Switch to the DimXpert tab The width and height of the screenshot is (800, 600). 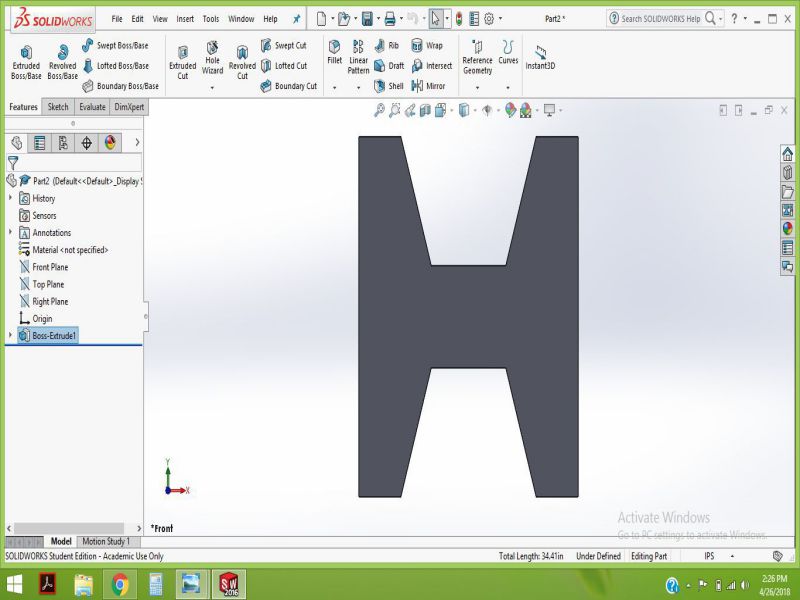point(129,107)
